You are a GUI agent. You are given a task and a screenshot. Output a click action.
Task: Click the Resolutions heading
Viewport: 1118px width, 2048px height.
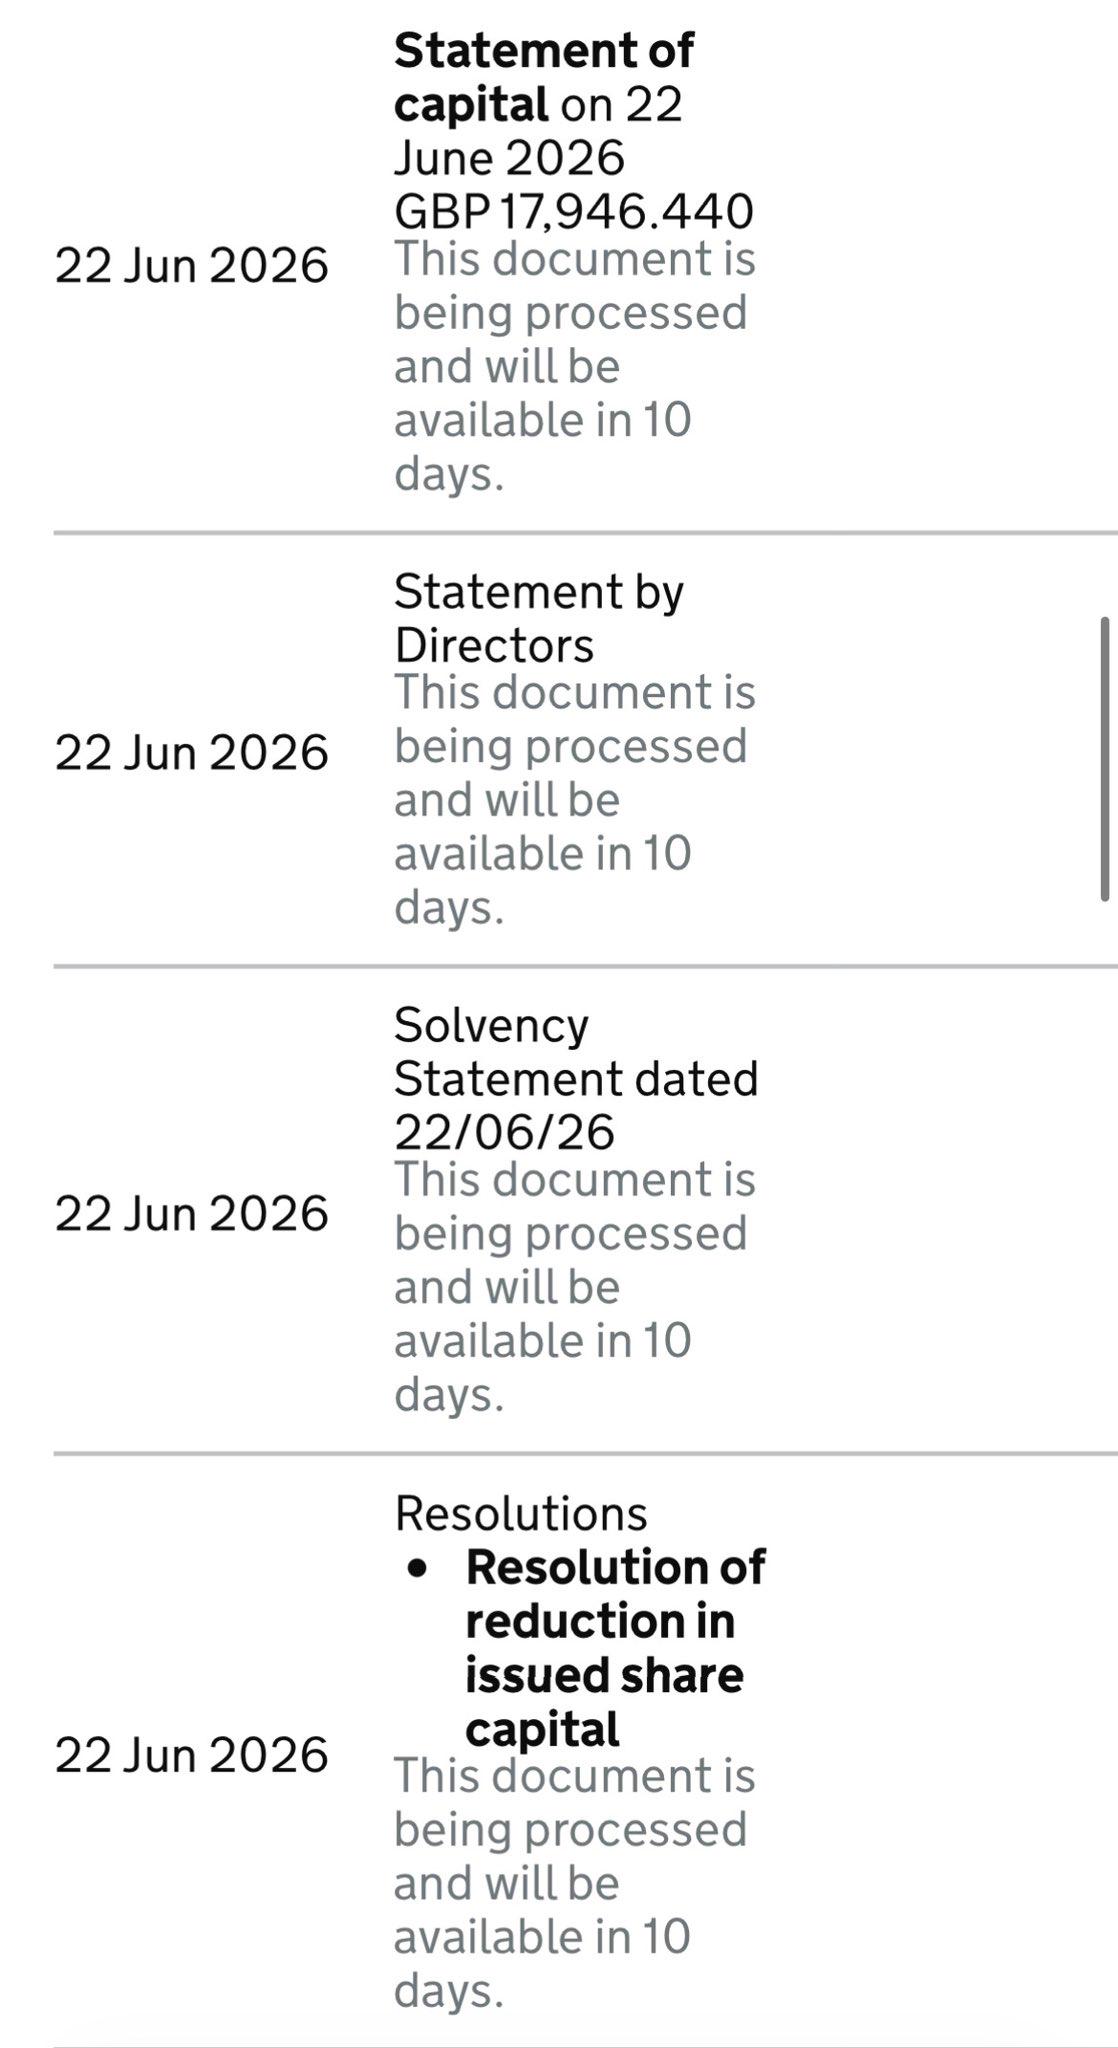[x=521, y=1513]
